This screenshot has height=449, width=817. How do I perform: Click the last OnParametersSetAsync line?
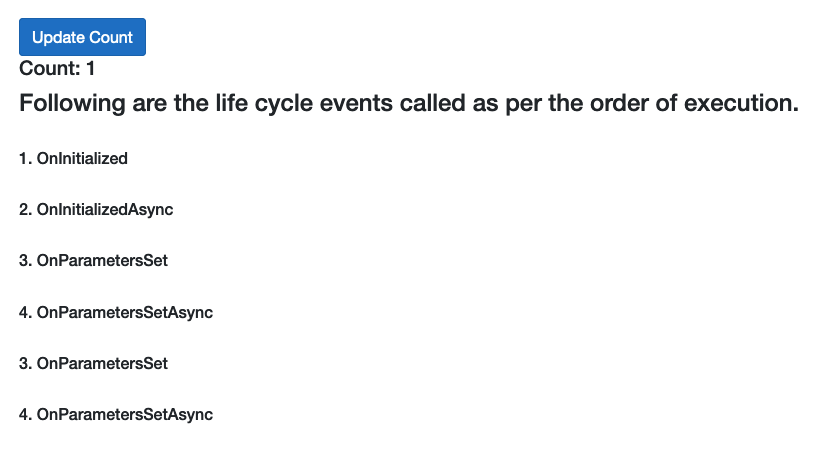(116, 414)
